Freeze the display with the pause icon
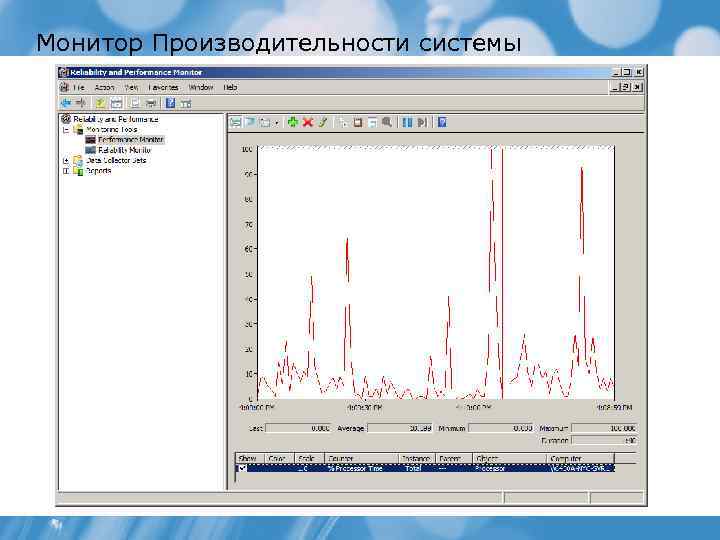This screenshot has width=720, height=540. click(x=407, y=122)
